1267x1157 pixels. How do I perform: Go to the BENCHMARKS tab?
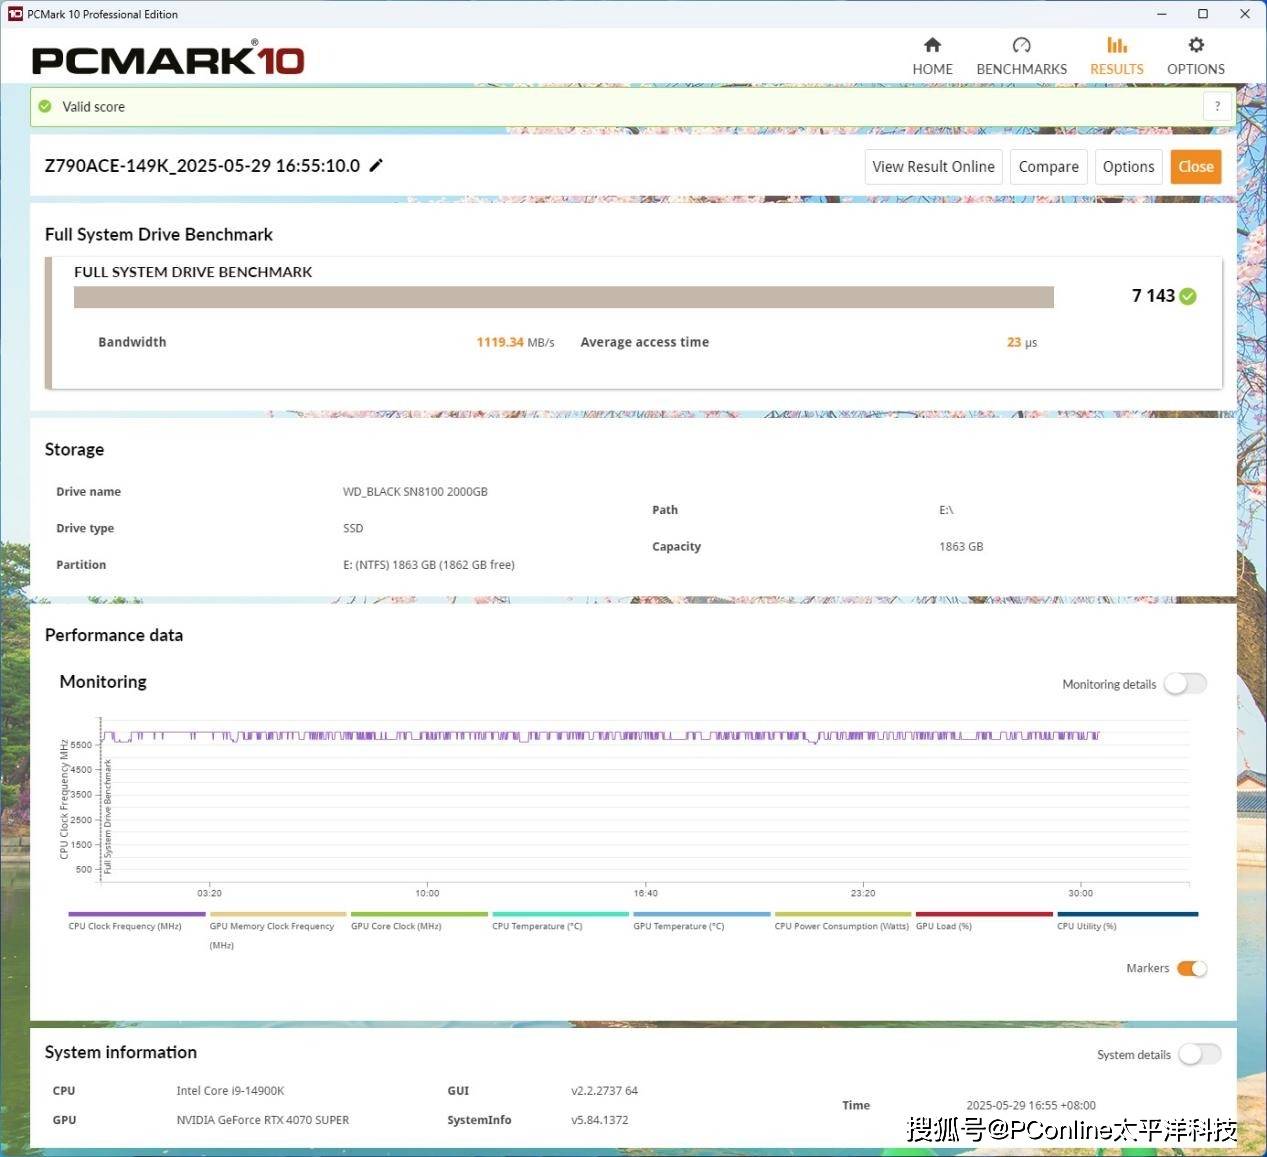click(x=1021, y=57)
